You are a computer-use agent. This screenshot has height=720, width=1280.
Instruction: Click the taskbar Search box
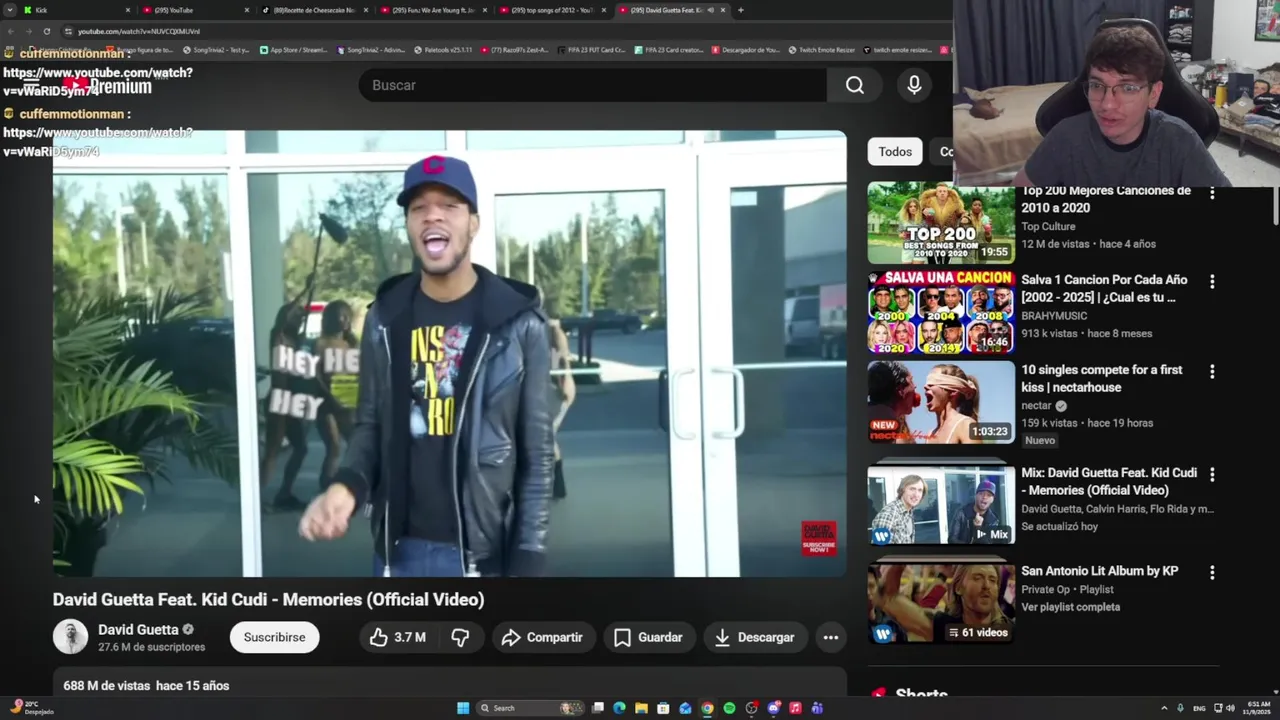[530, 708]
